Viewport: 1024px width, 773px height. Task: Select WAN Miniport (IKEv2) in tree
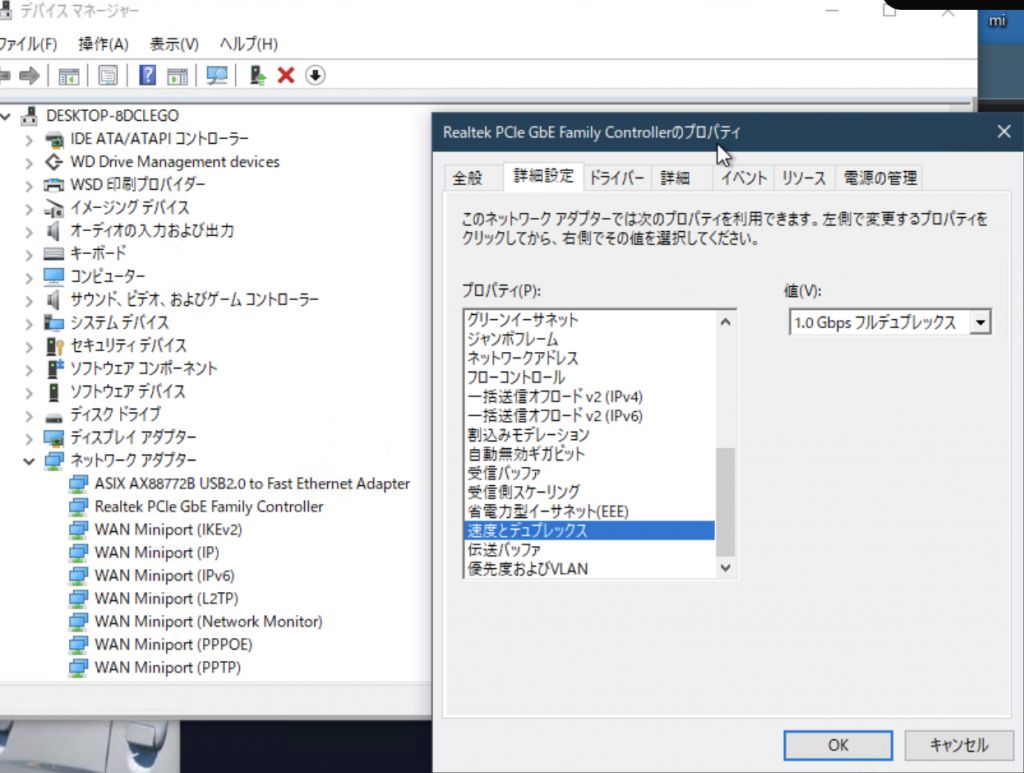point(168,529)
